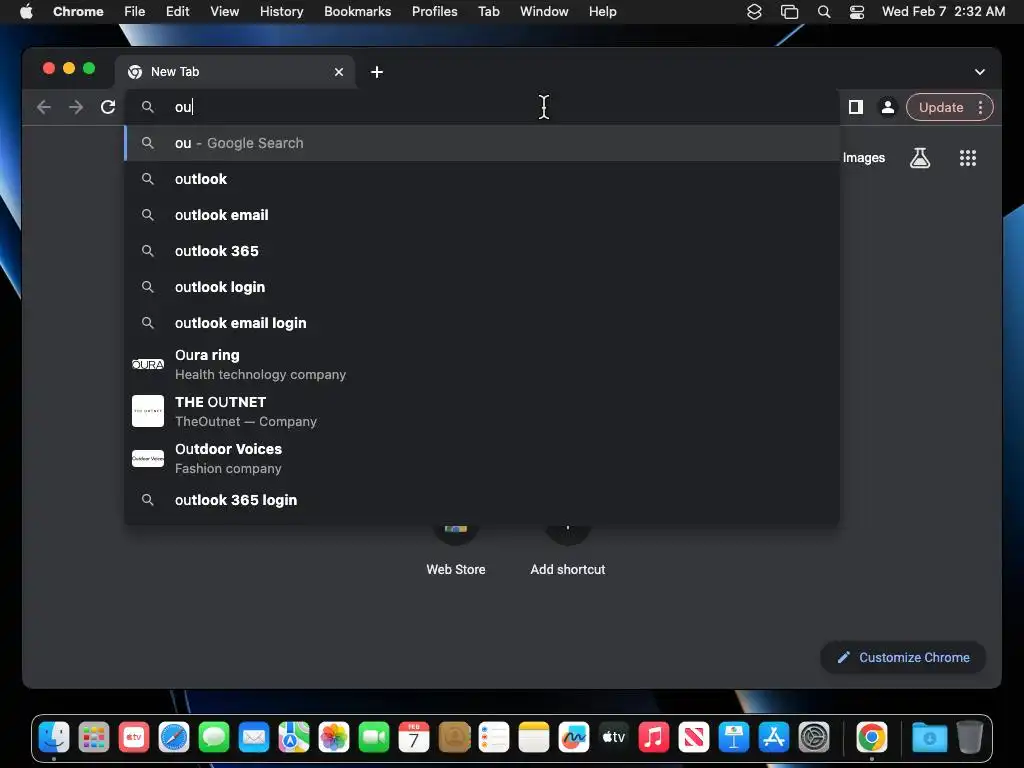Open a new tab with plus button

[x=377, y=72]
